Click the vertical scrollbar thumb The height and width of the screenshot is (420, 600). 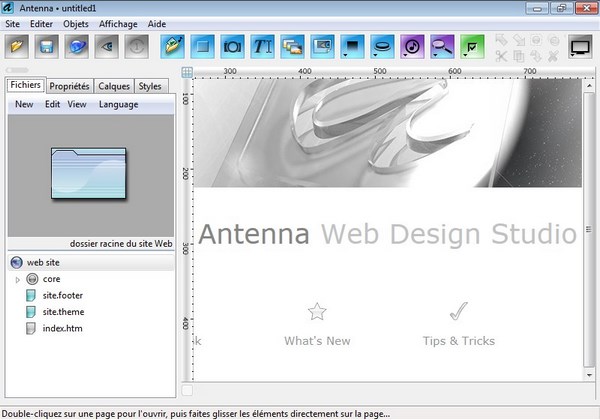coord(589,230)
